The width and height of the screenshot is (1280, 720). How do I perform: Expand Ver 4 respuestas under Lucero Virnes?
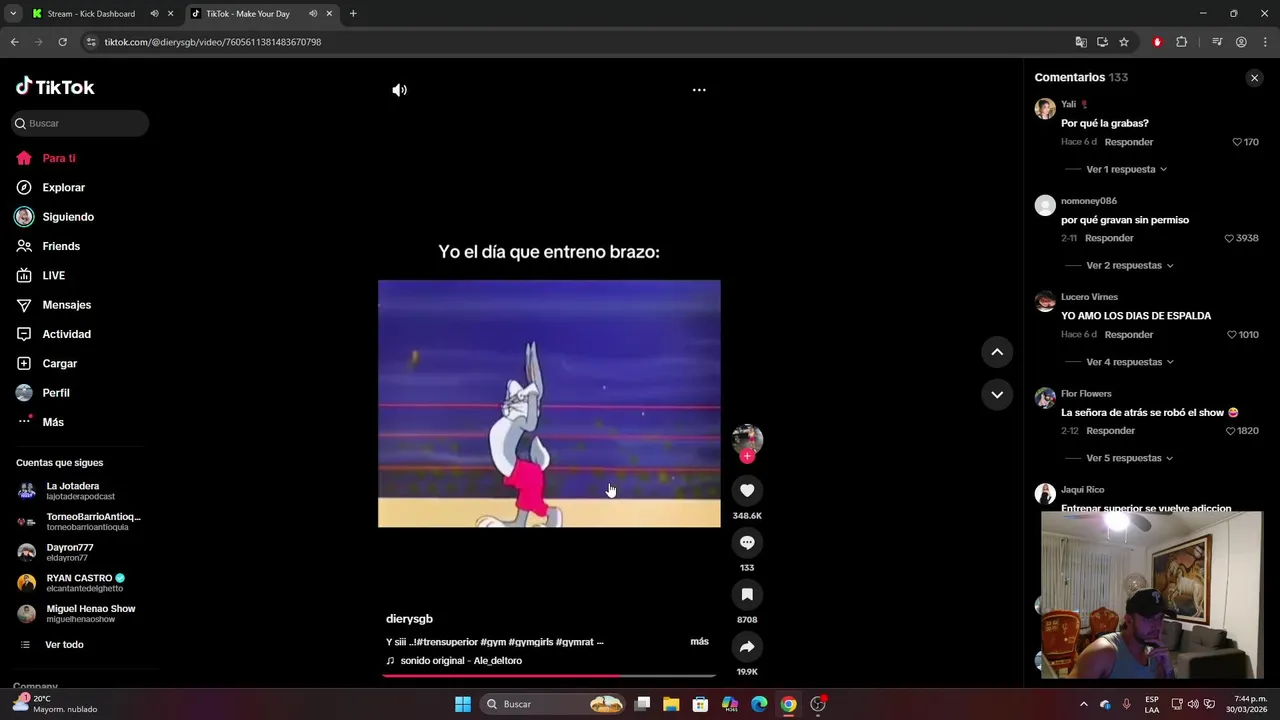pyautogui.click(x=1130, y=362)
